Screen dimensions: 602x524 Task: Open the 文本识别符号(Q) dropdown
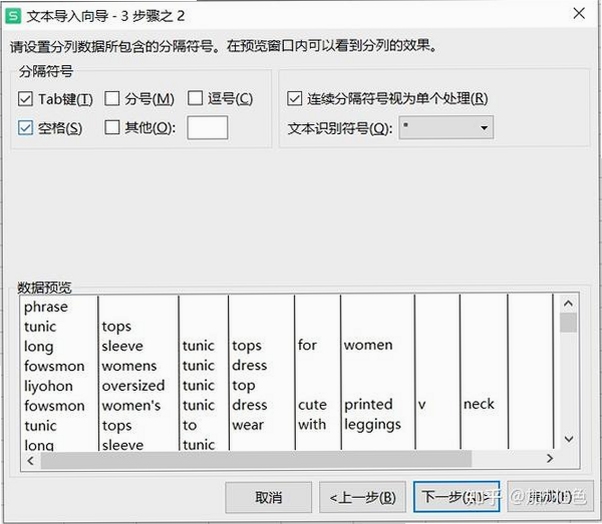(446, 127)
